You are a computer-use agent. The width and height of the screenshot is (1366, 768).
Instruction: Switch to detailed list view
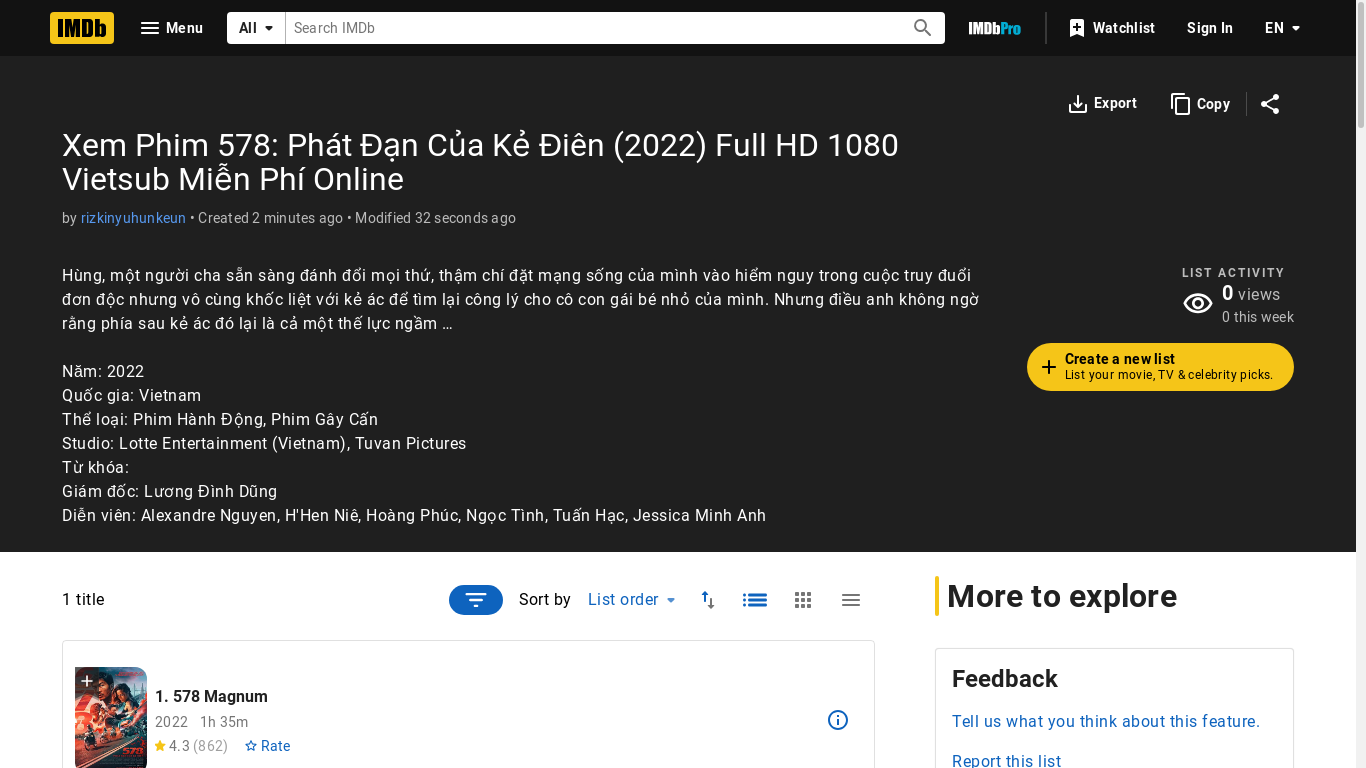tap(755, 600)
